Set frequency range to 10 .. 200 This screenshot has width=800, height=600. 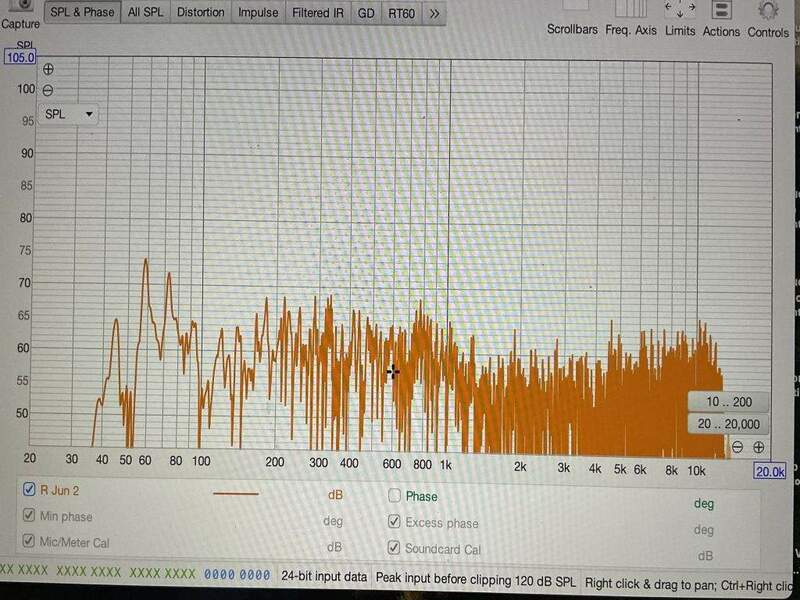click(729, 402)
